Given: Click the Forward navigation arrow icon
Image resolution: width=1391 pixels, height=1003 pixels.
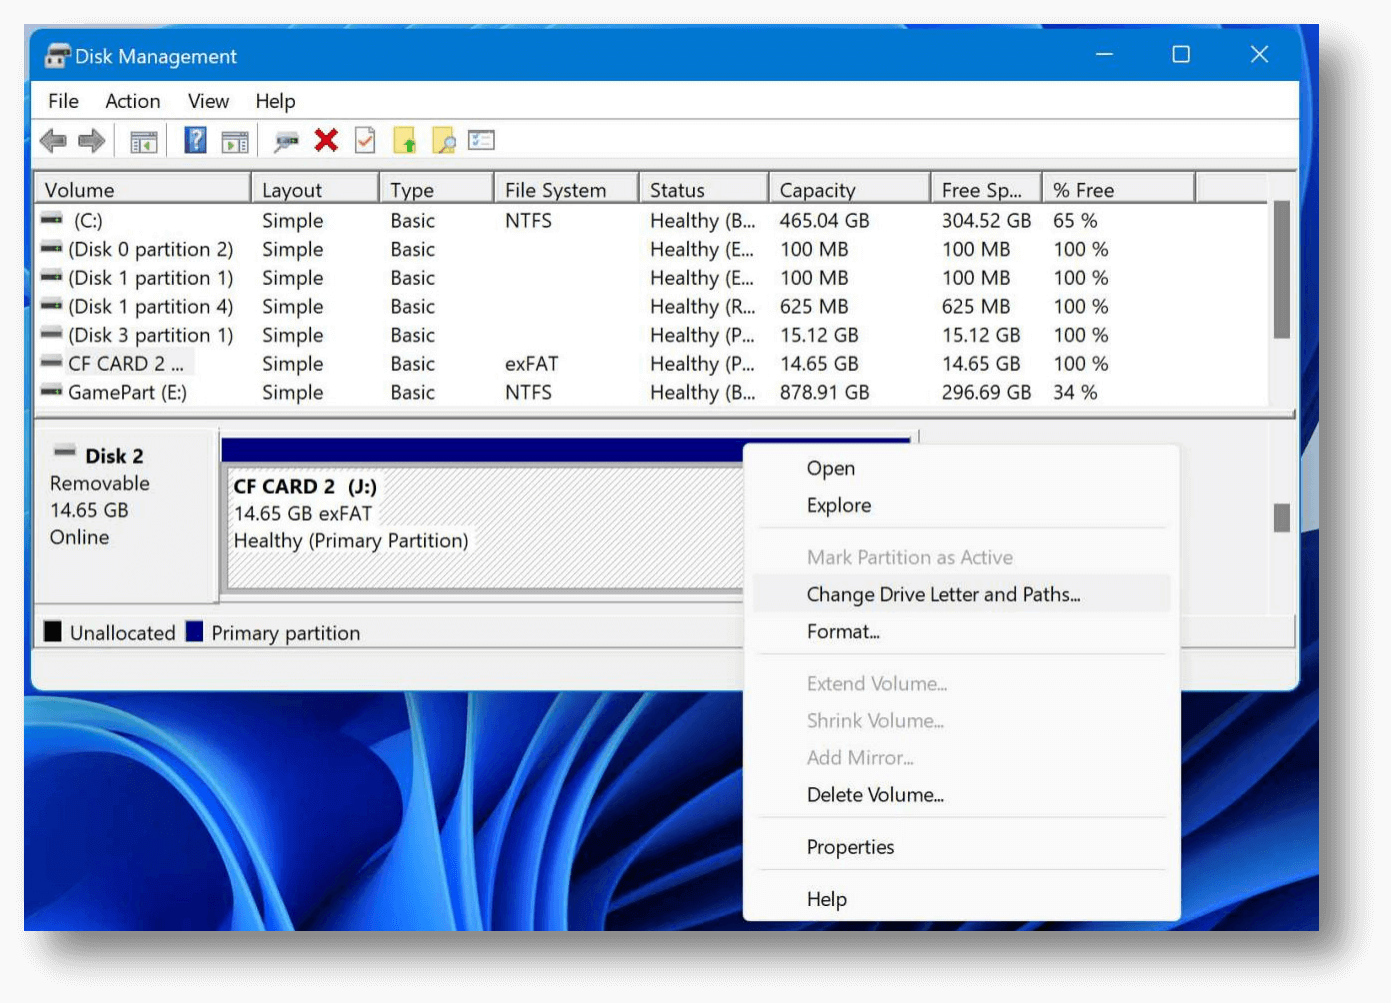Looking at the screenshot, I should pyautogui.click(x=90, y=140).
